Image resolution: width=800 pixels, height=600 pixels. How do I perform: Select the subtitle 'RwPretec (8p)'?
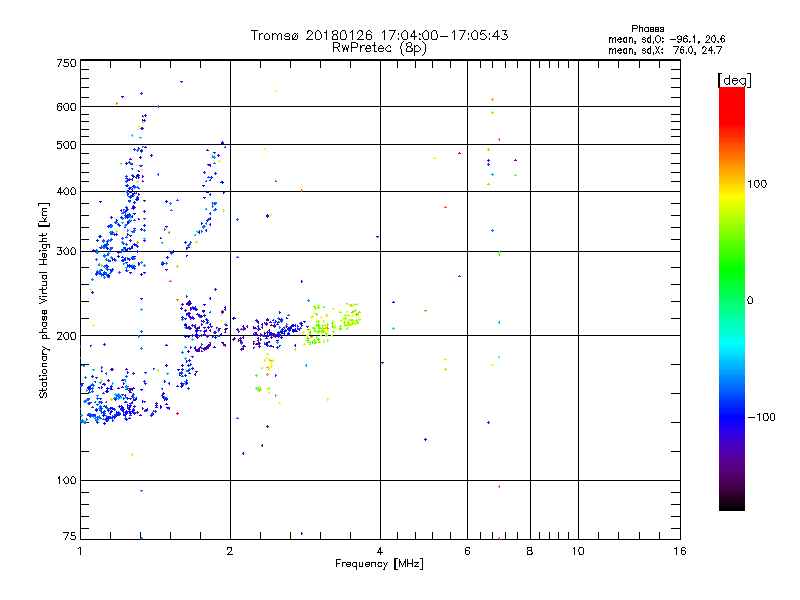pyautogui.click(x=379, y=48)
